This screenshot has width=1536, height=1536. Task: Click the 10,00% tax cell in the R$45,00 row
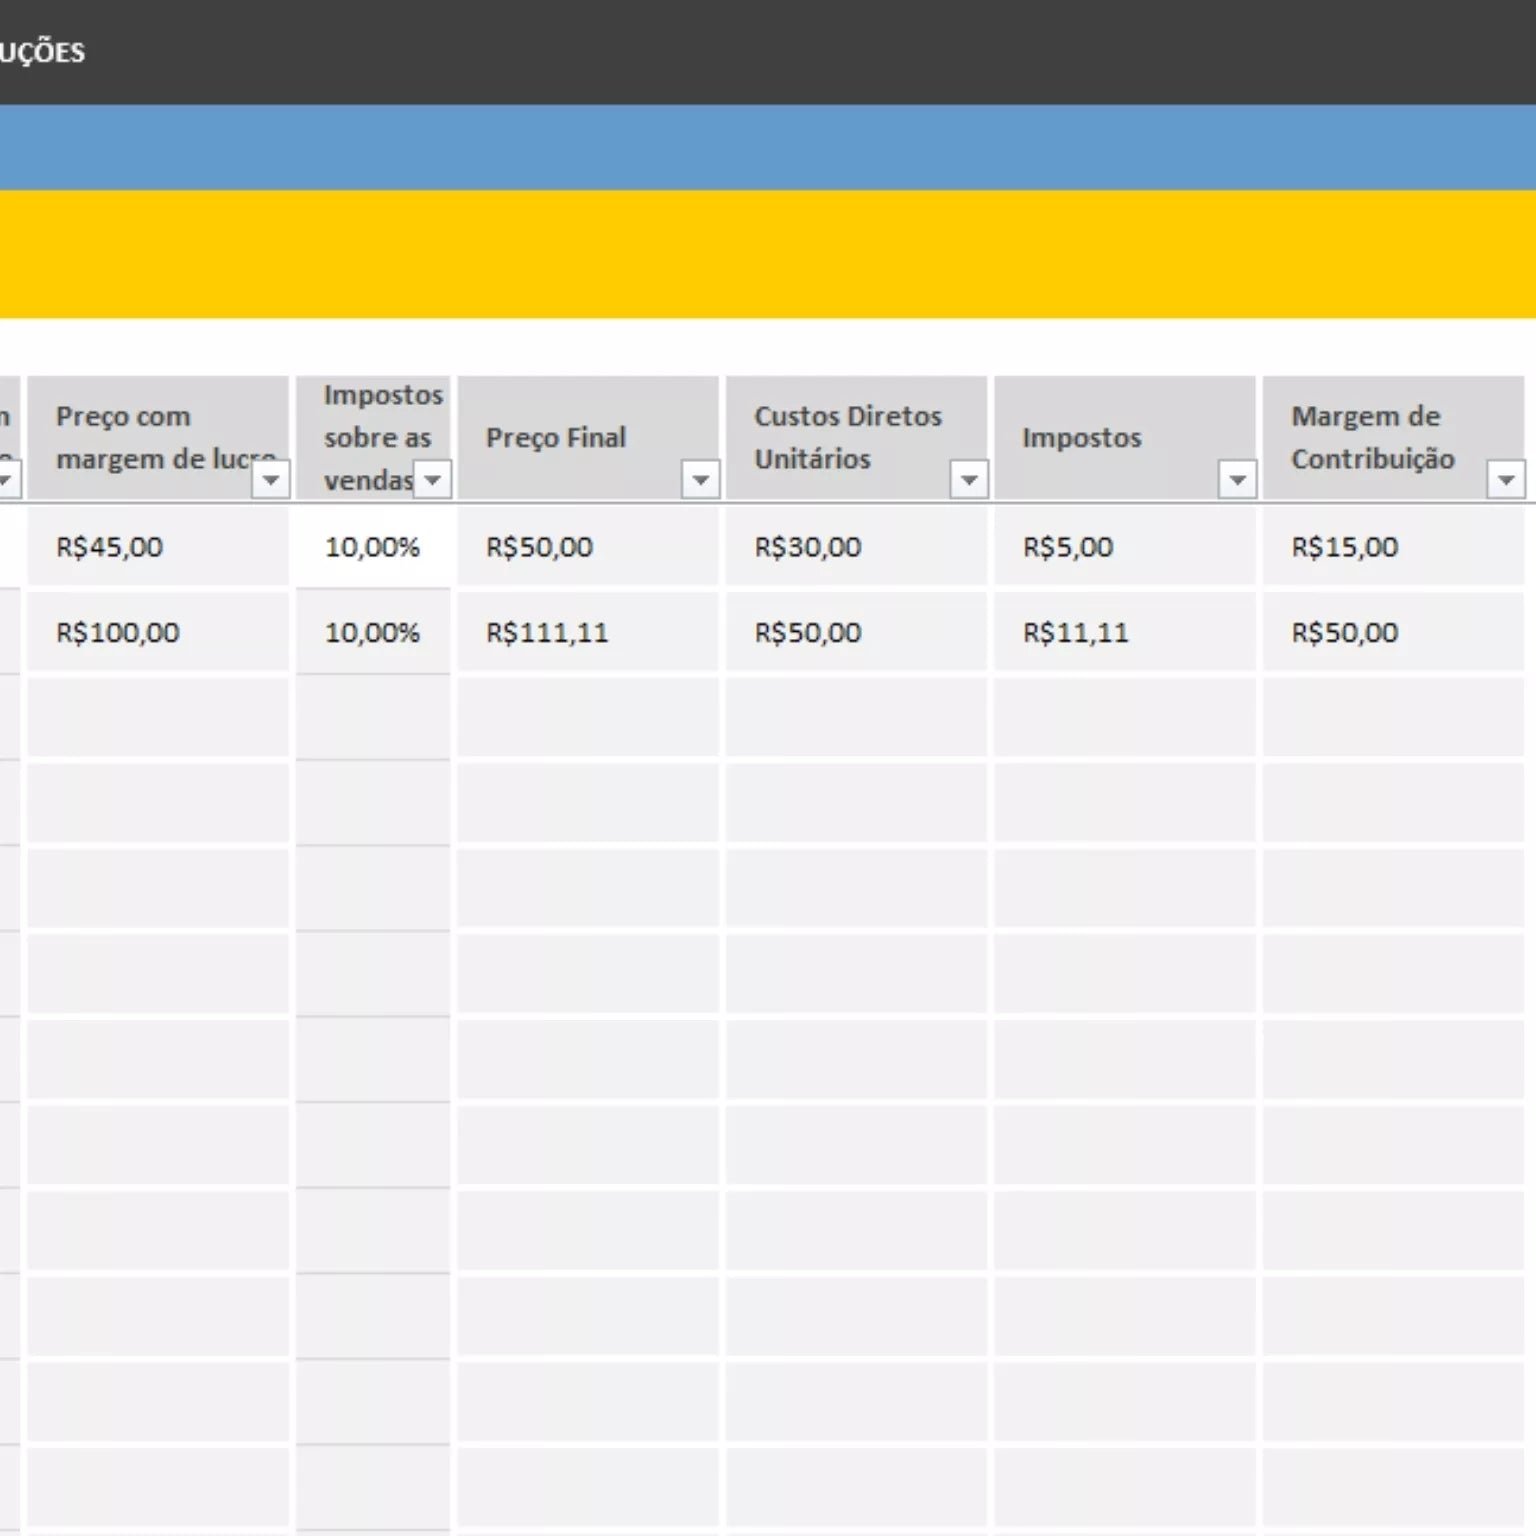tap(373, 547)
